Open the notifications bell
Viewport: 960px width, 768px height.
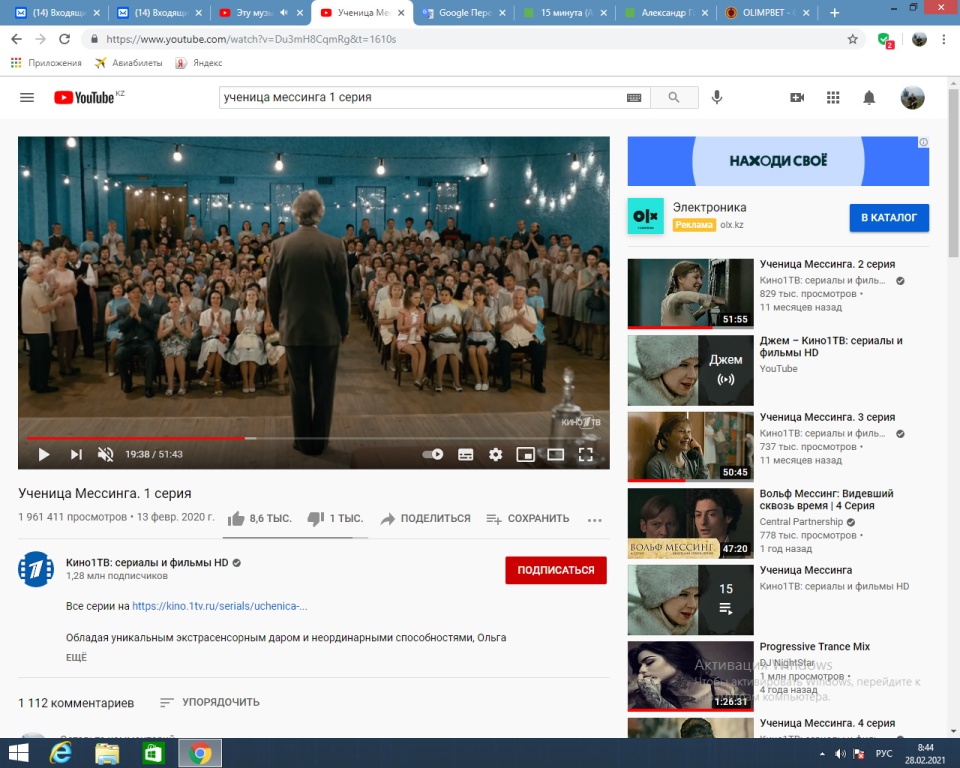point(869,97)
